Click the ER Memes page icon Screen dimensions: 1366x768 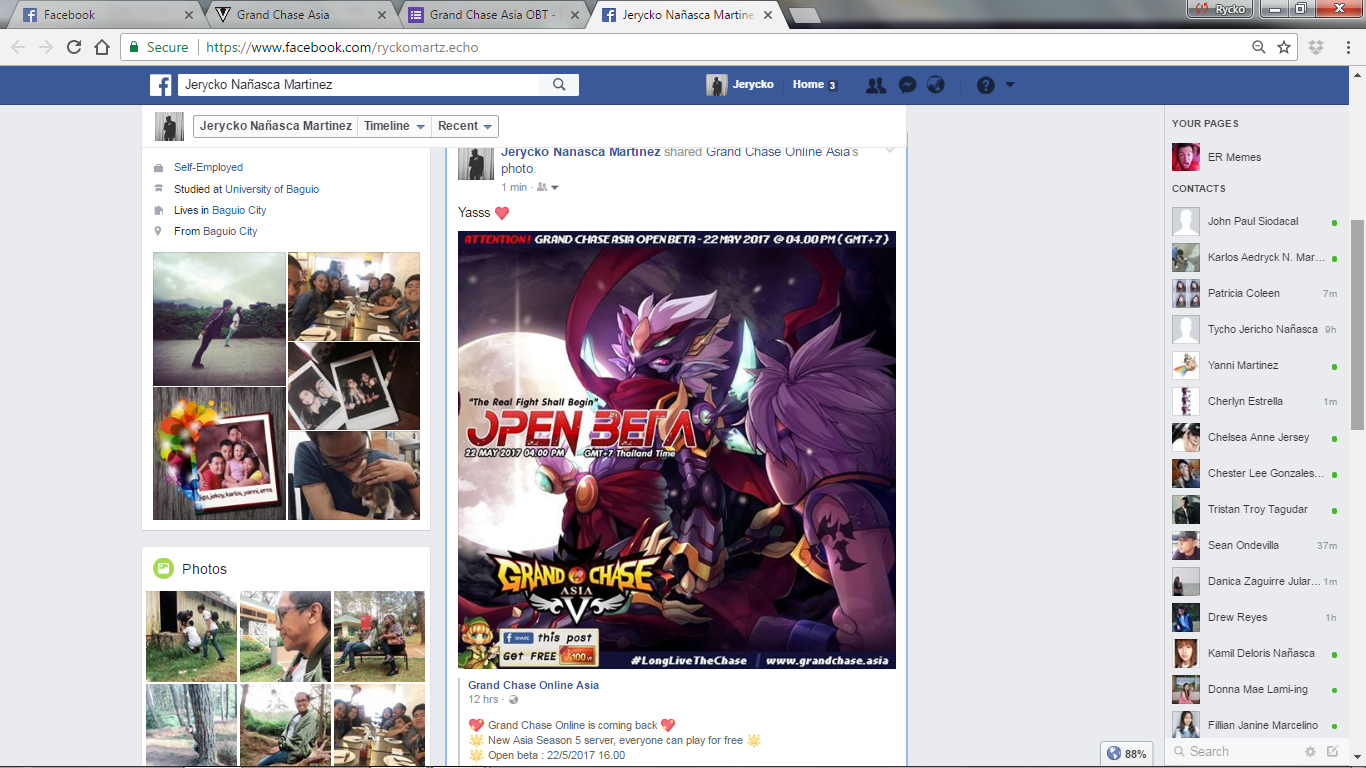point(1186,157)
